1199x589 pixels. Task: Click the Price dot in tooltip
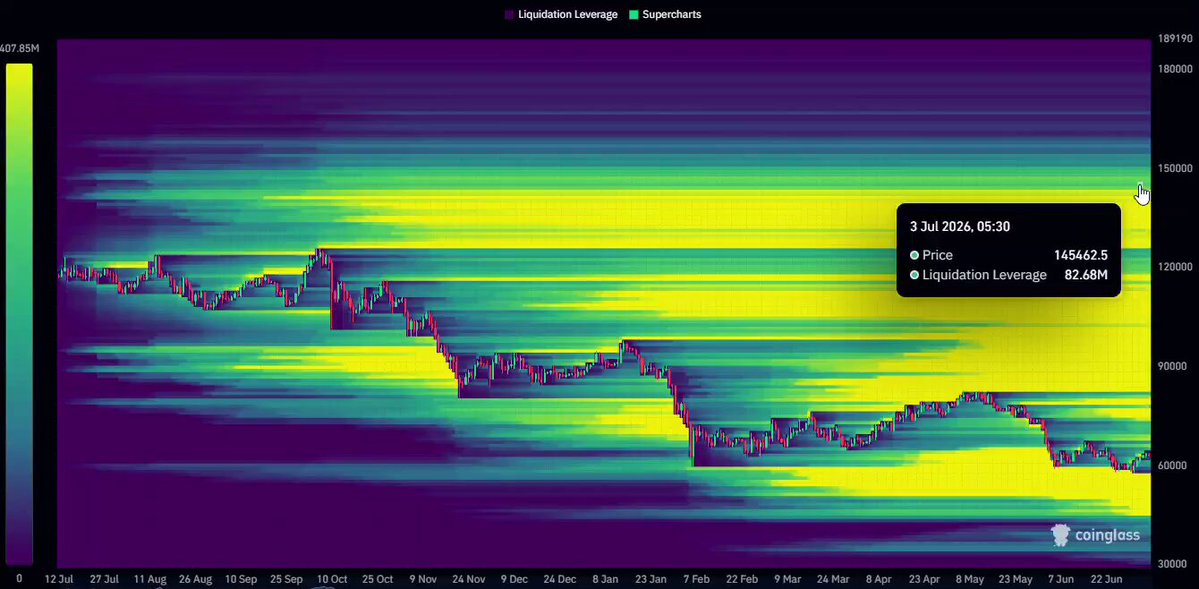click(914, 255)
